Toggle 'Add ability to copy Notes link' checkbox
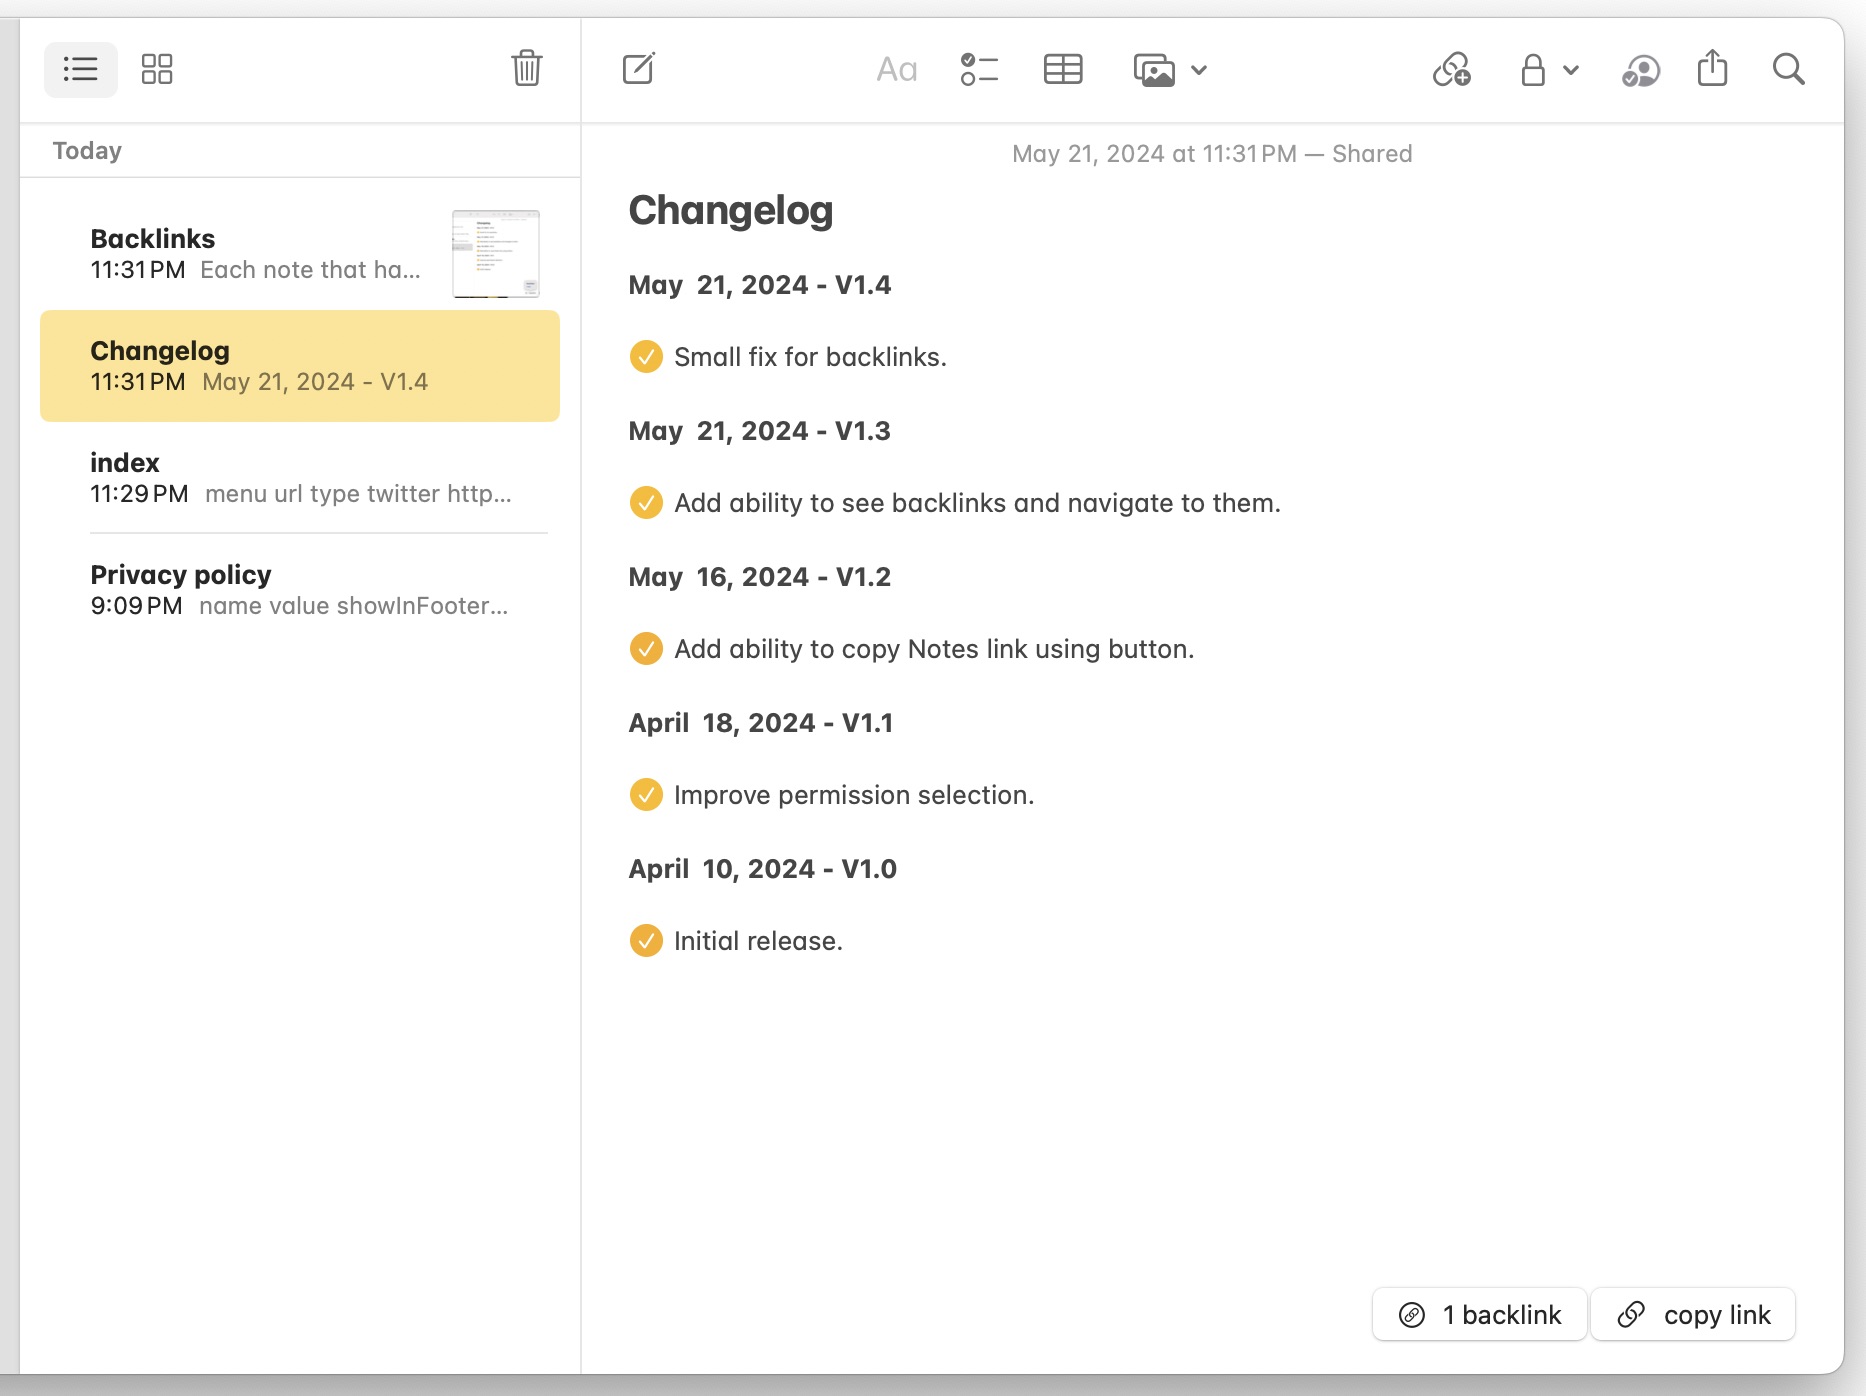Image resolution: width=1866 pixels, height=1396 pixels. pos(646,648)
